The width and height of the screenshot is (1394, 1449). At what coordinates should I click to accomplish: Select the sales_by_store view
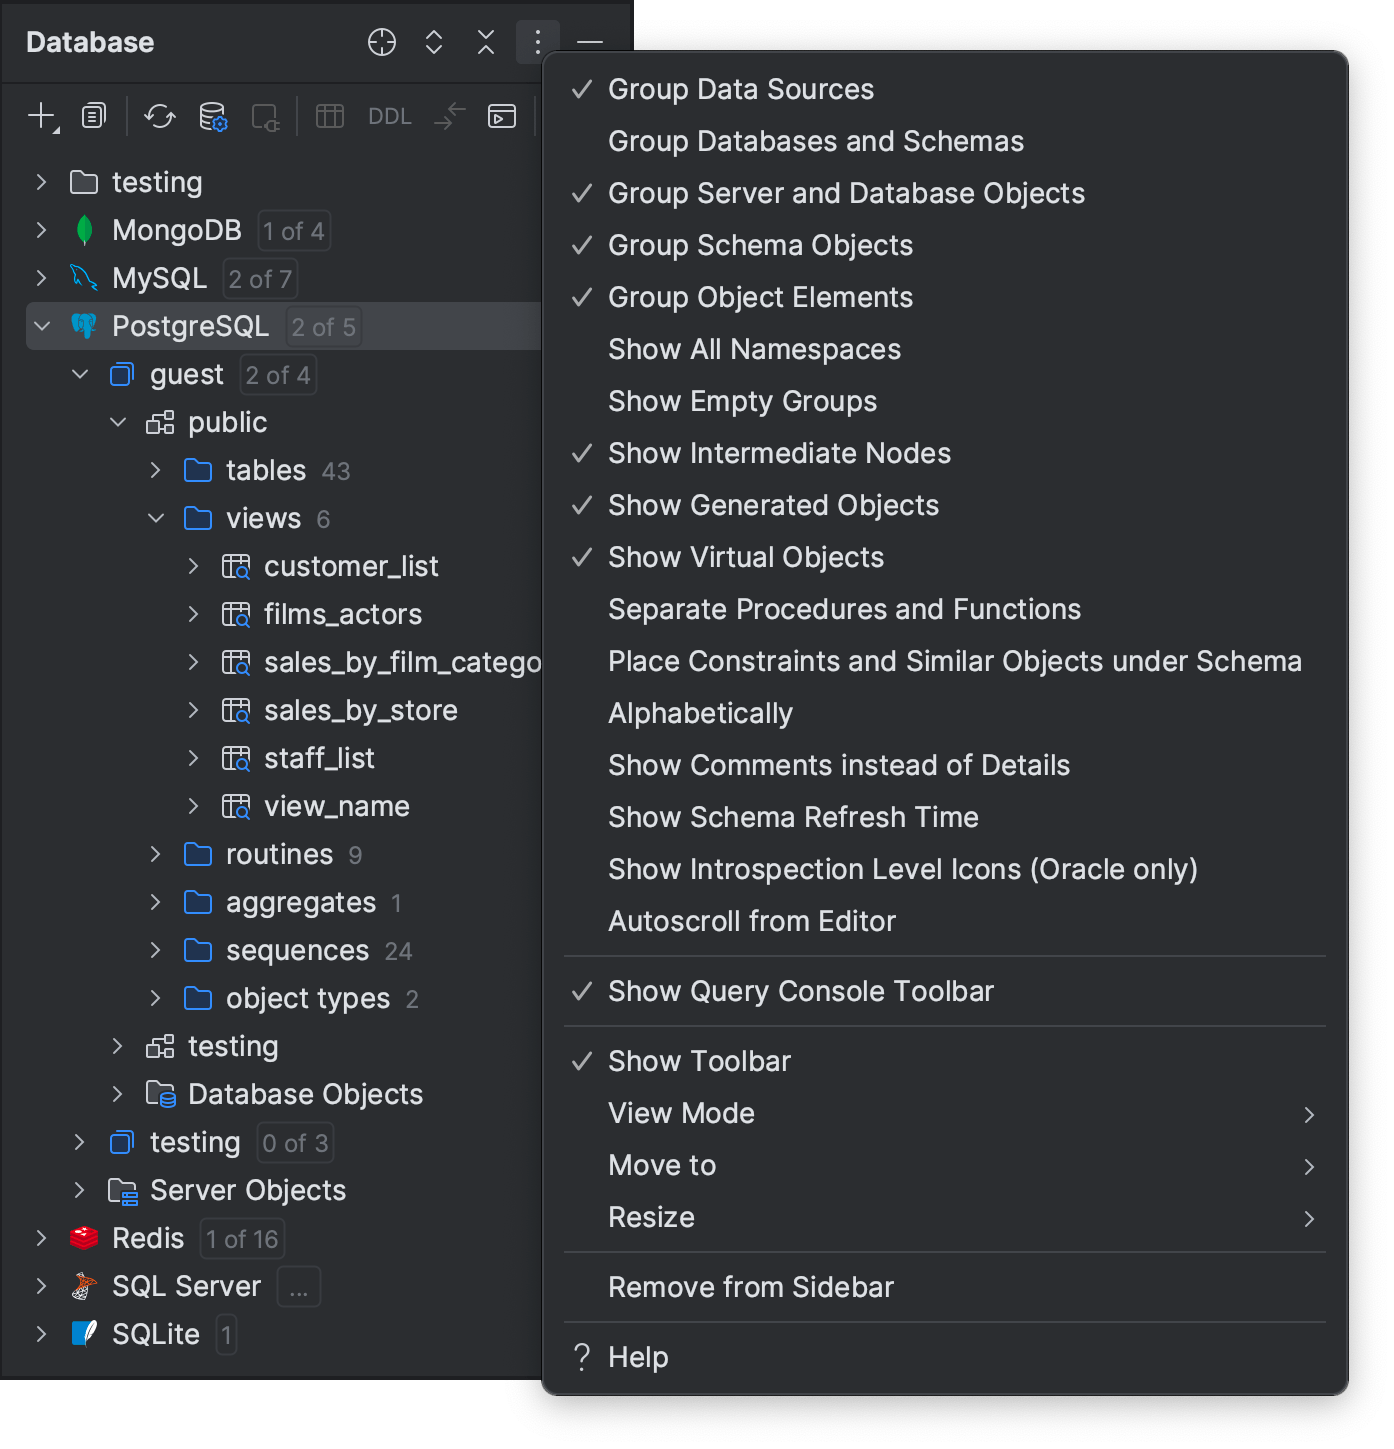pos(360,710)
